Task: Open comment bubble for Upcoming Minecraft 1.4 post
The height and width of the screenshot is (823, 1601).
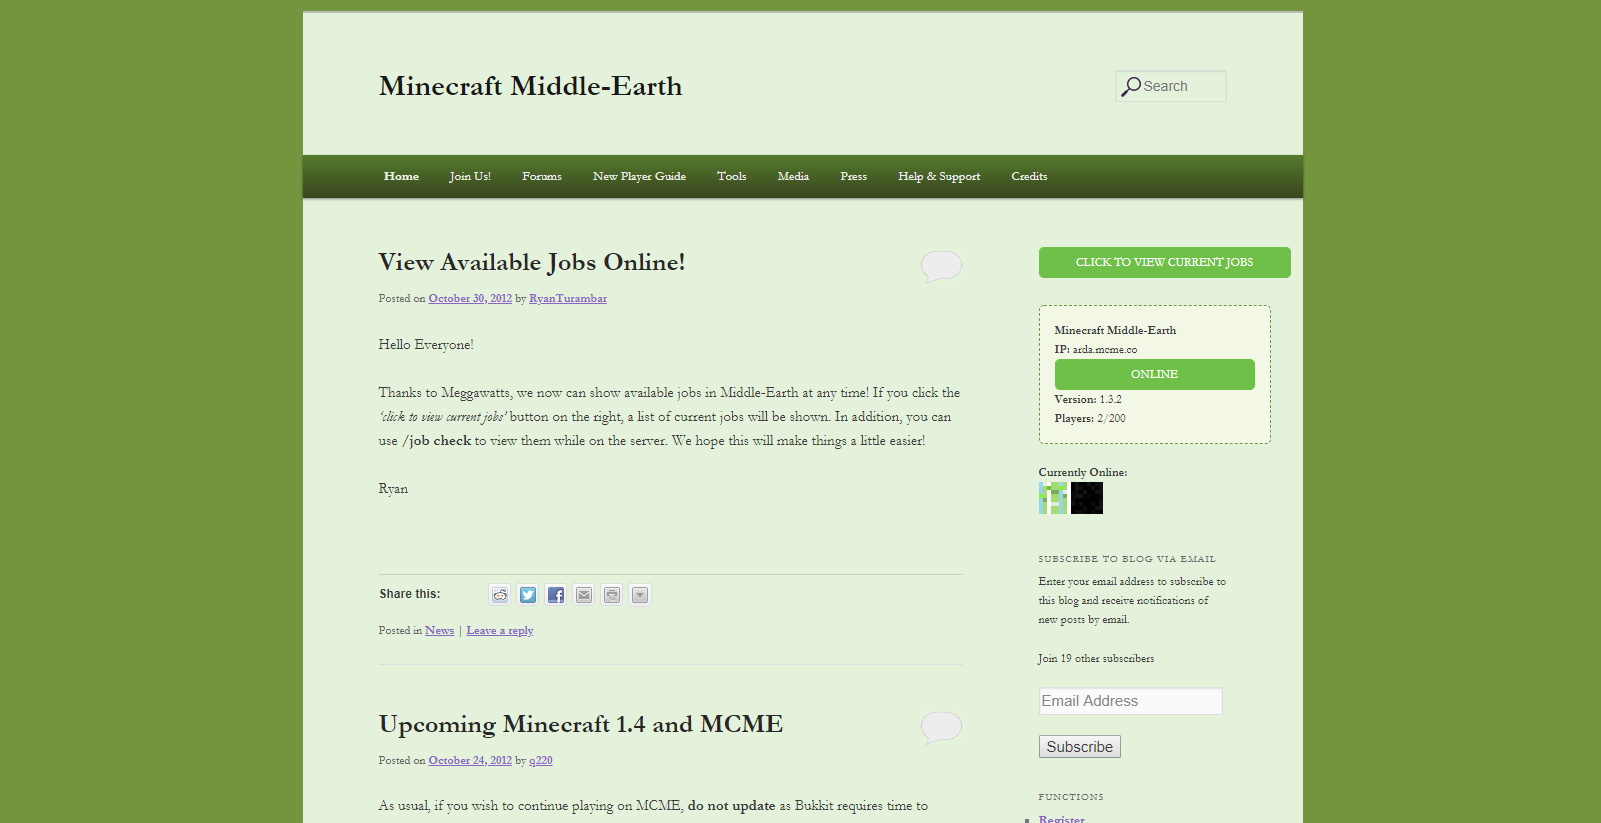Action: (941, 728)
